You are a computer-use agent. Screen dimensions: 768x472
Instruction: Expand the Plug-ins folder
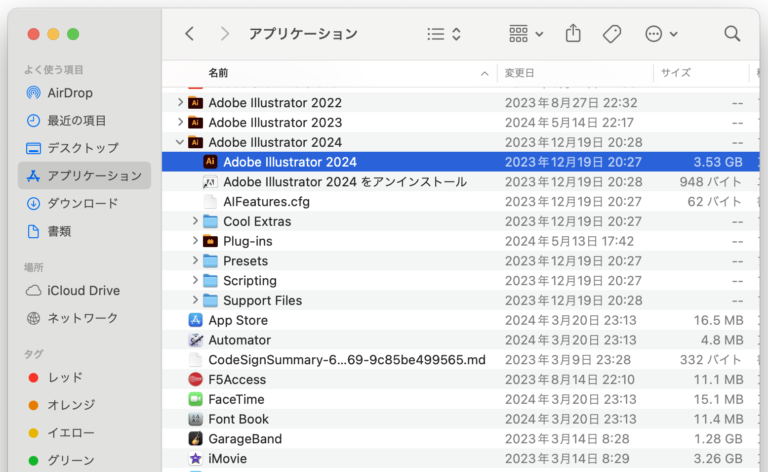point(194,240)
